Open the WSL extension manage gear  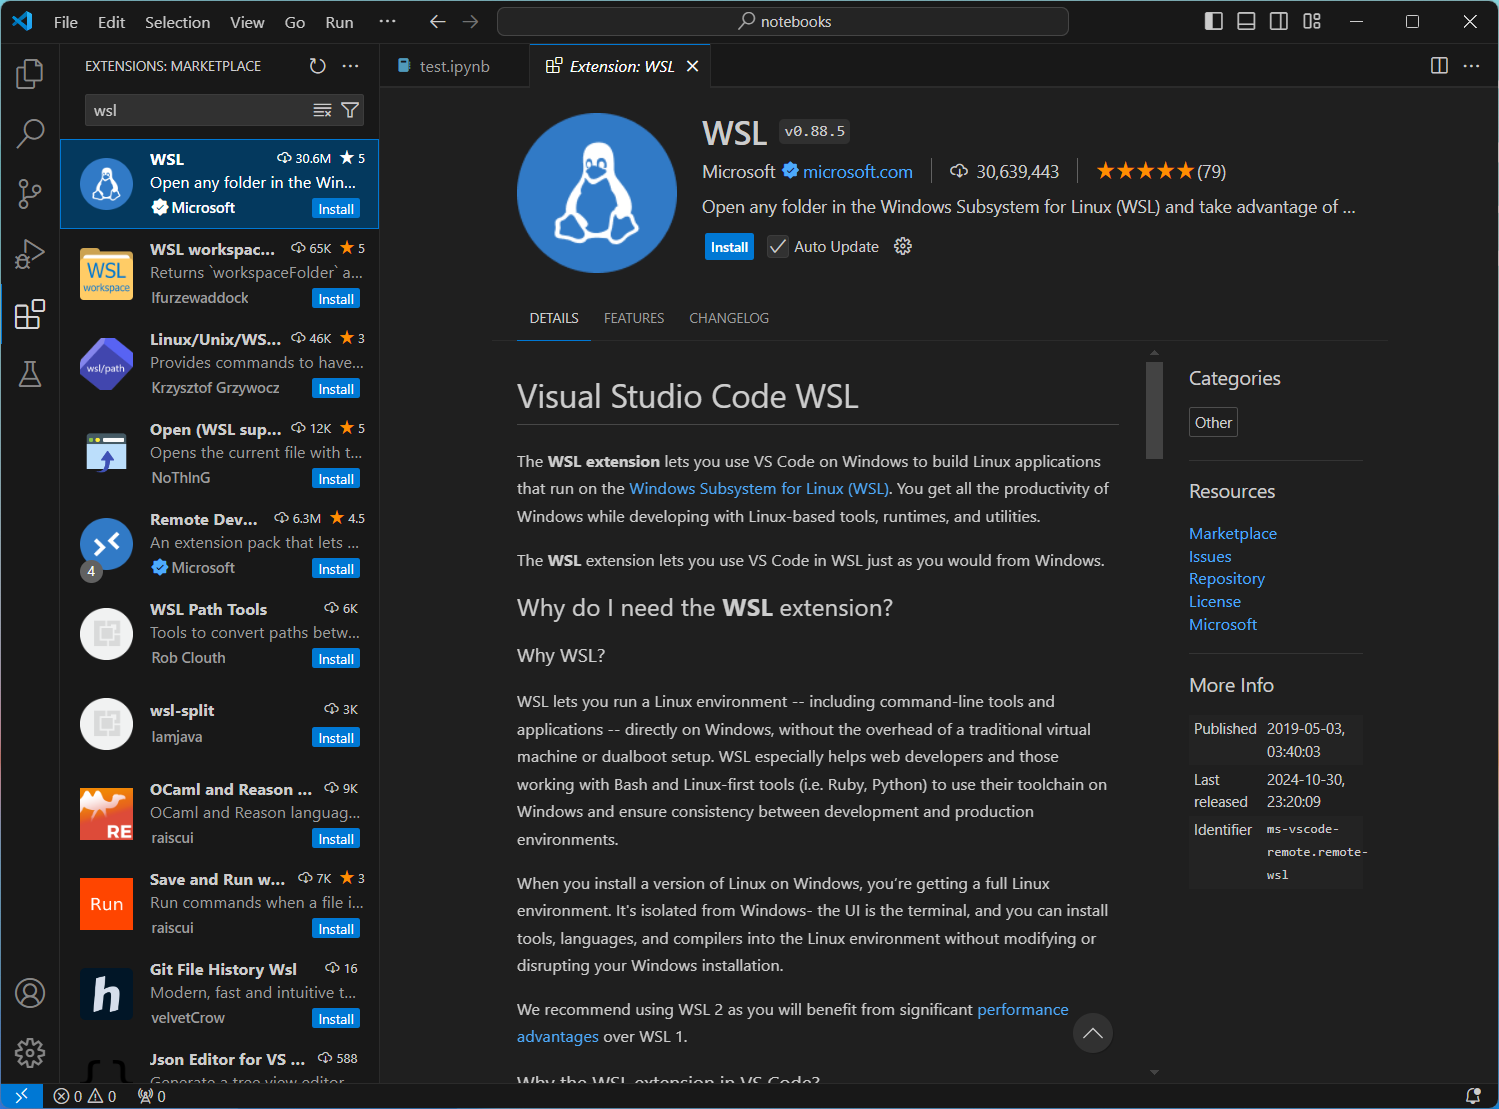pos(903,247)
